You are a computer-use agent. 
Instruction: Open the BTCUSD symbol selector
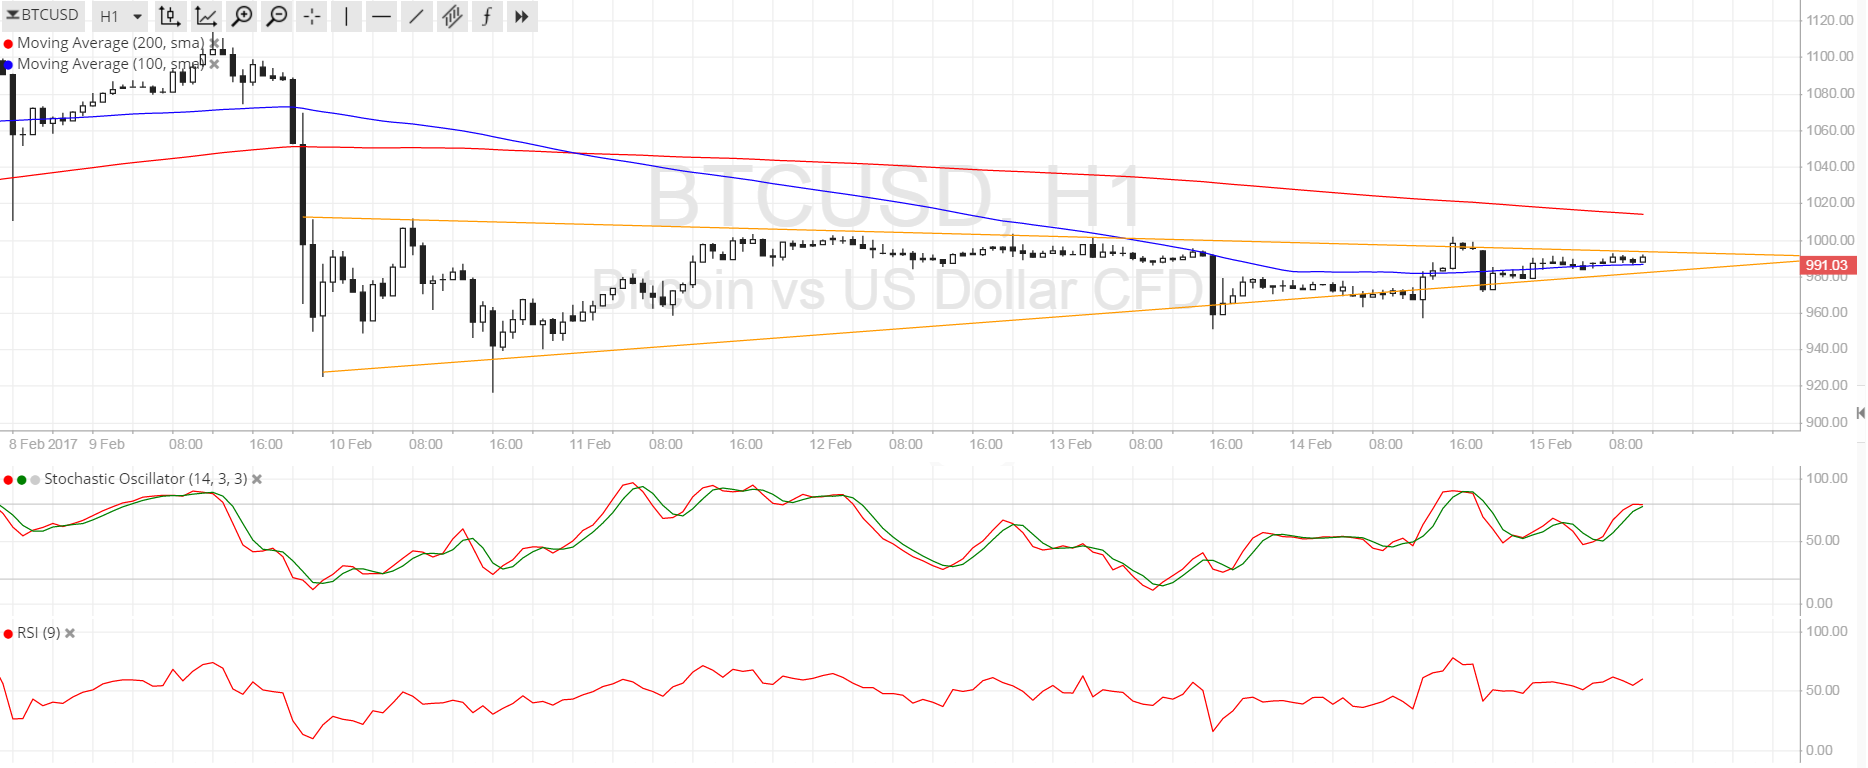pos(43,15)
